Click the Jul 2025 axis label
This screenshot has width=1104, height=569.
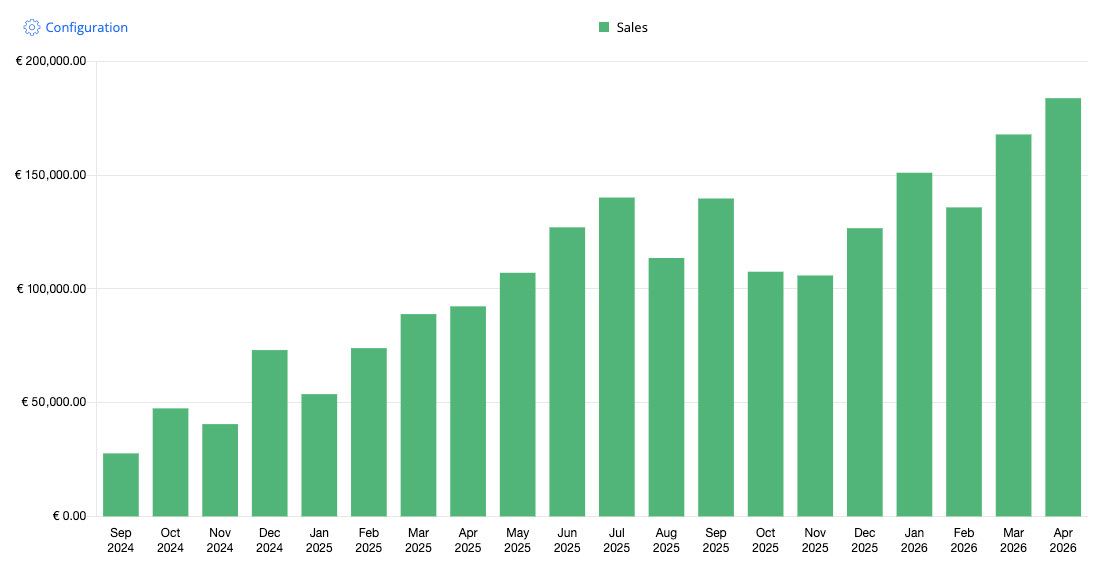[617, 540]
